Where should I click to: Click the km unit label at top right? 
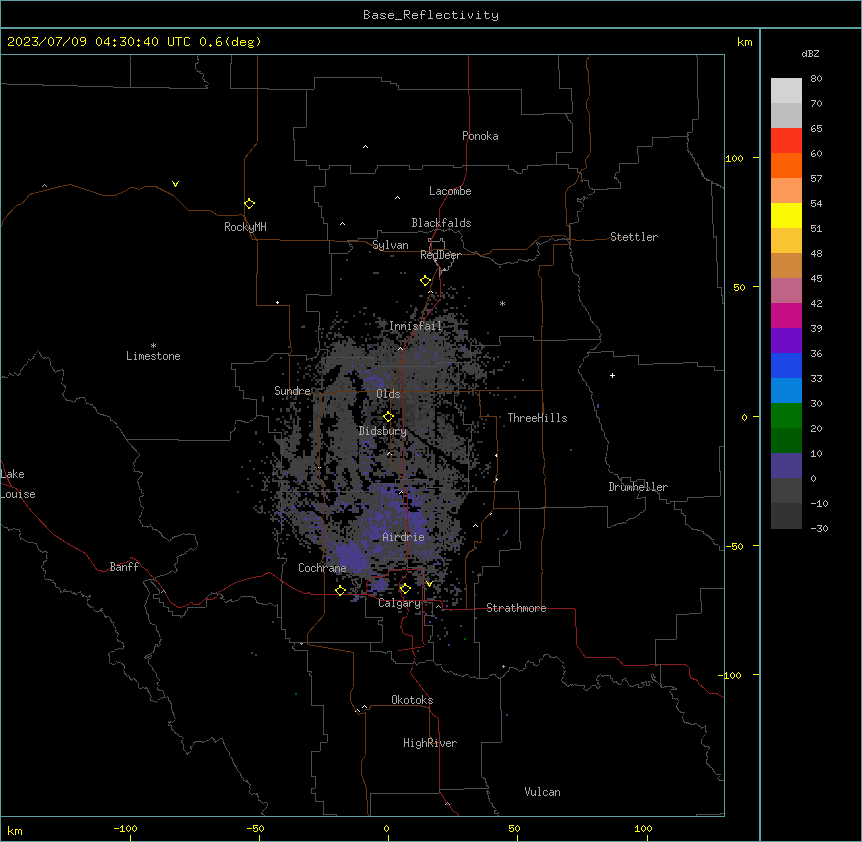(x=744, y=42)
